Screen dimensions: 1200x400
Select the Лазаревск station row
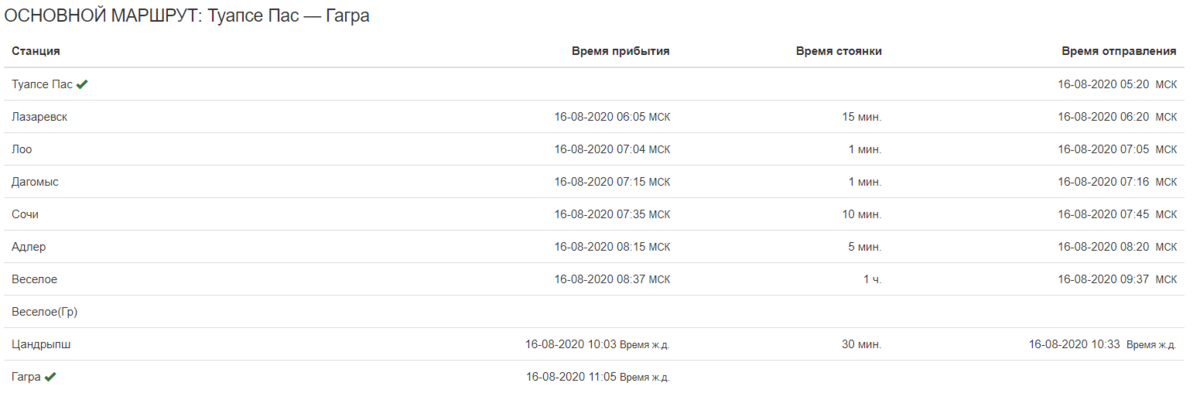594,117
